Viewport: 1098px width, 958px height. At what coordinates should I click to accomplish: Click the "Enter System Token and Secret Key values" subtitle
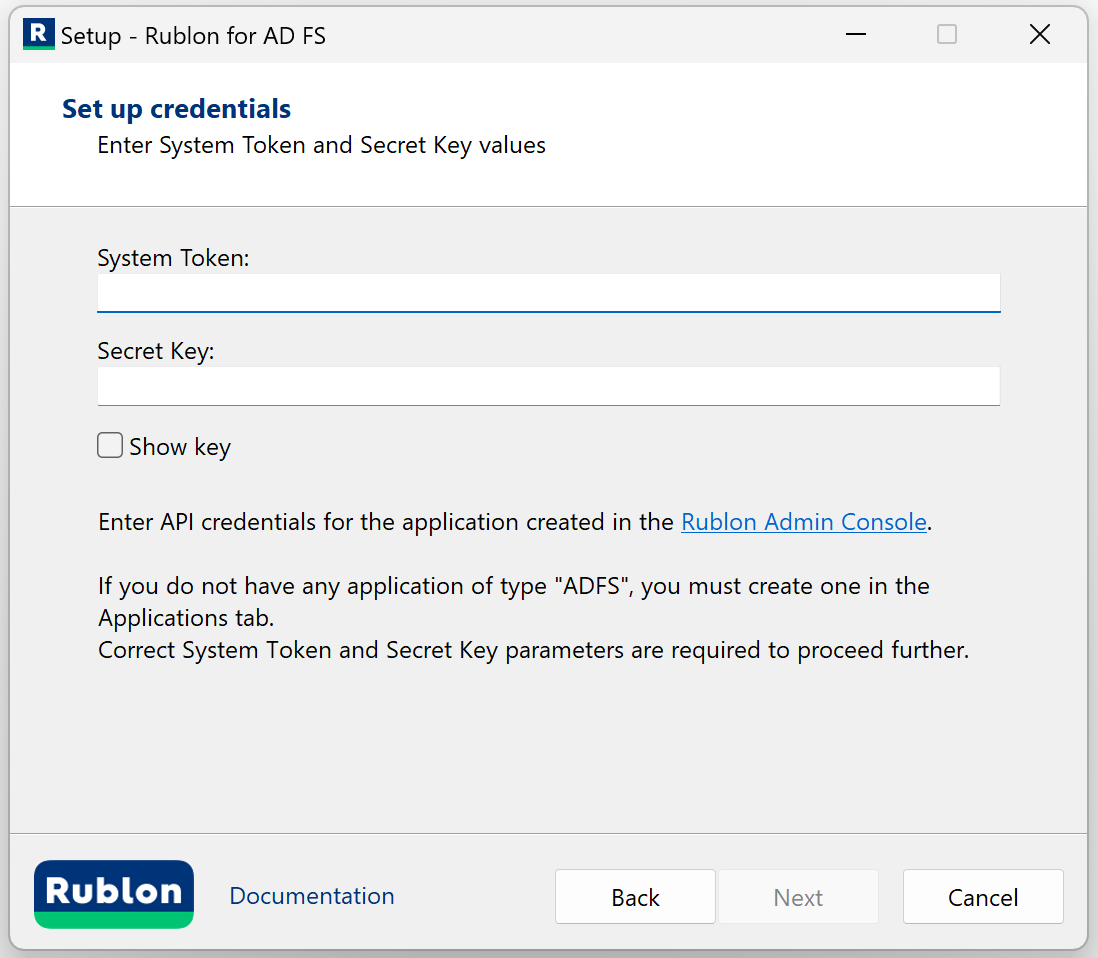(x=321, y=145)
